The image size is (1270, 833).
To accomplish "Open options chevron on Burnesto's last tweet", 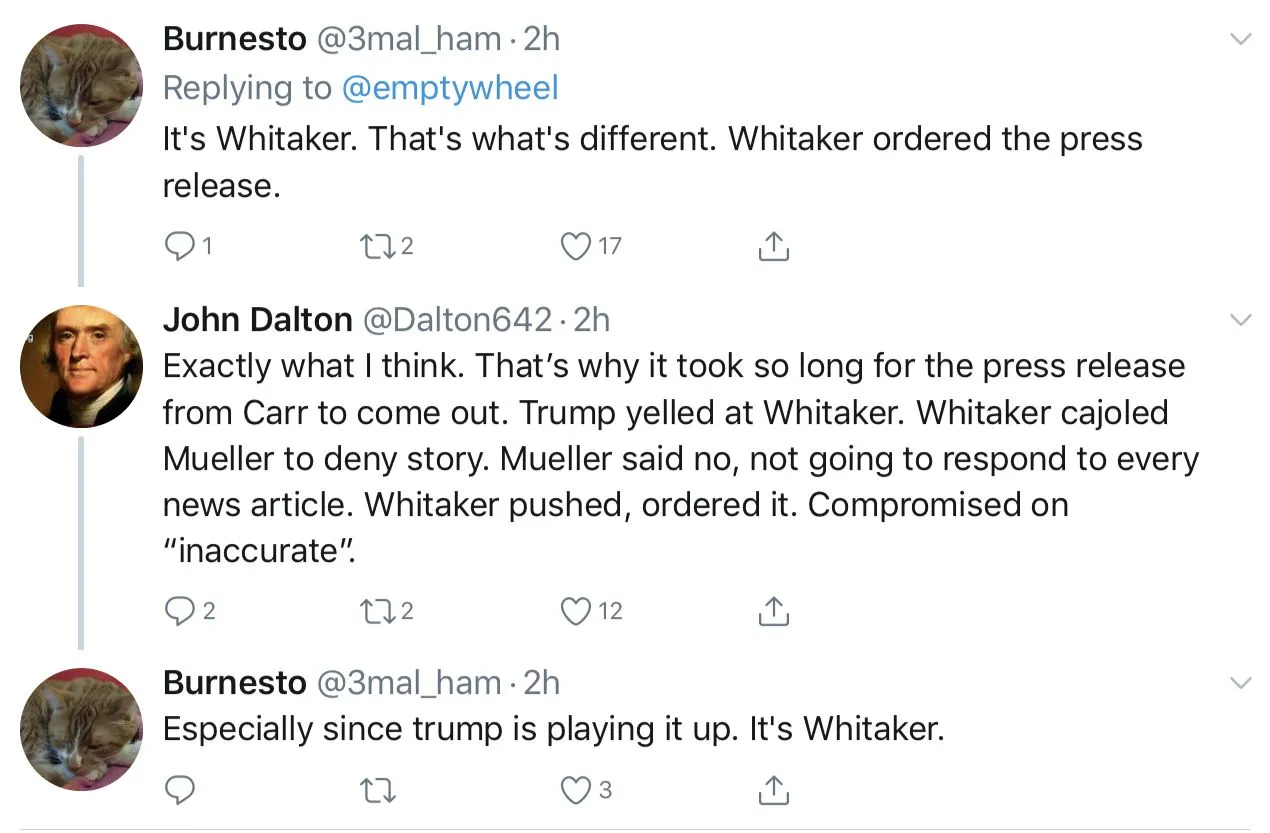I will (1240, 684).
